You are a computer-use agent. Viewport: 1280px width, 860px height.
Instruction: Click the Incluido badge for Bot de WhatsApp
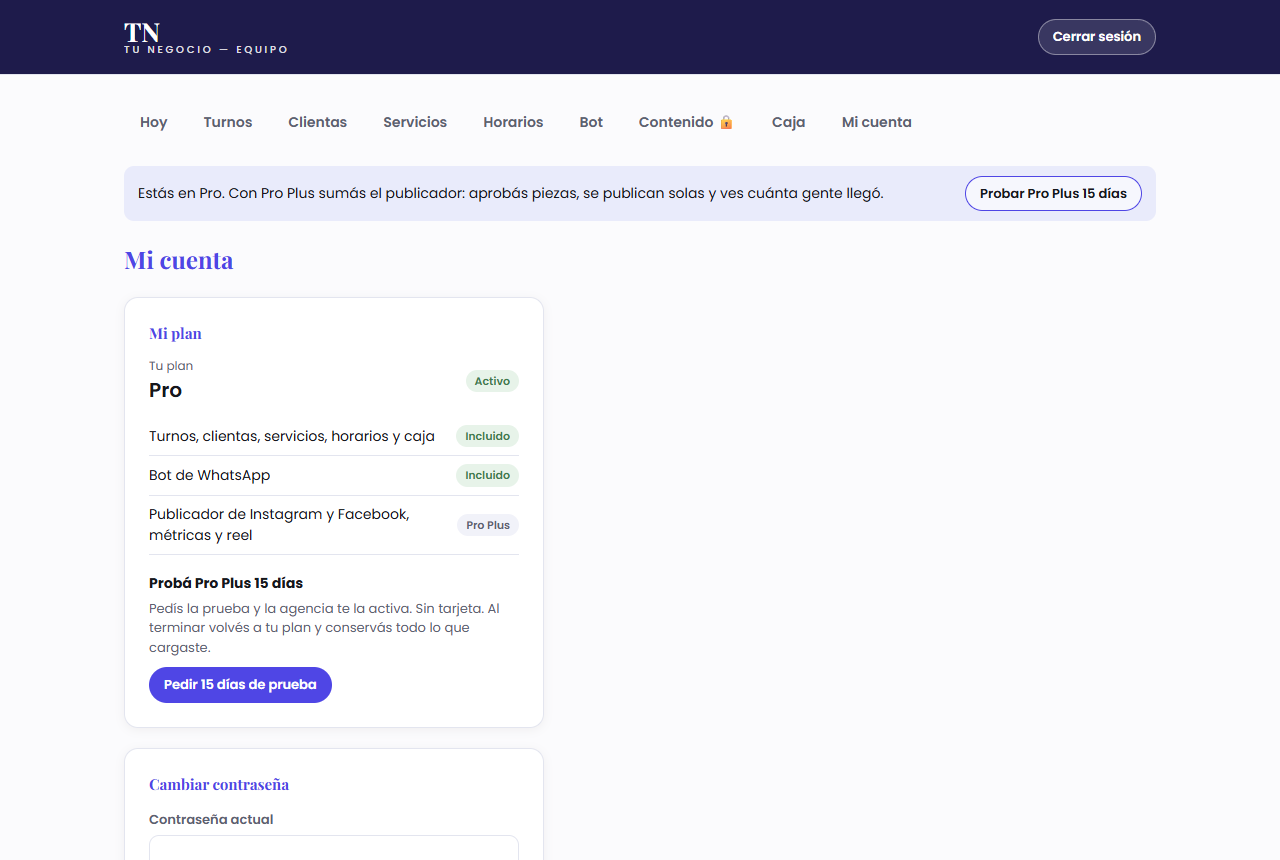487,475
